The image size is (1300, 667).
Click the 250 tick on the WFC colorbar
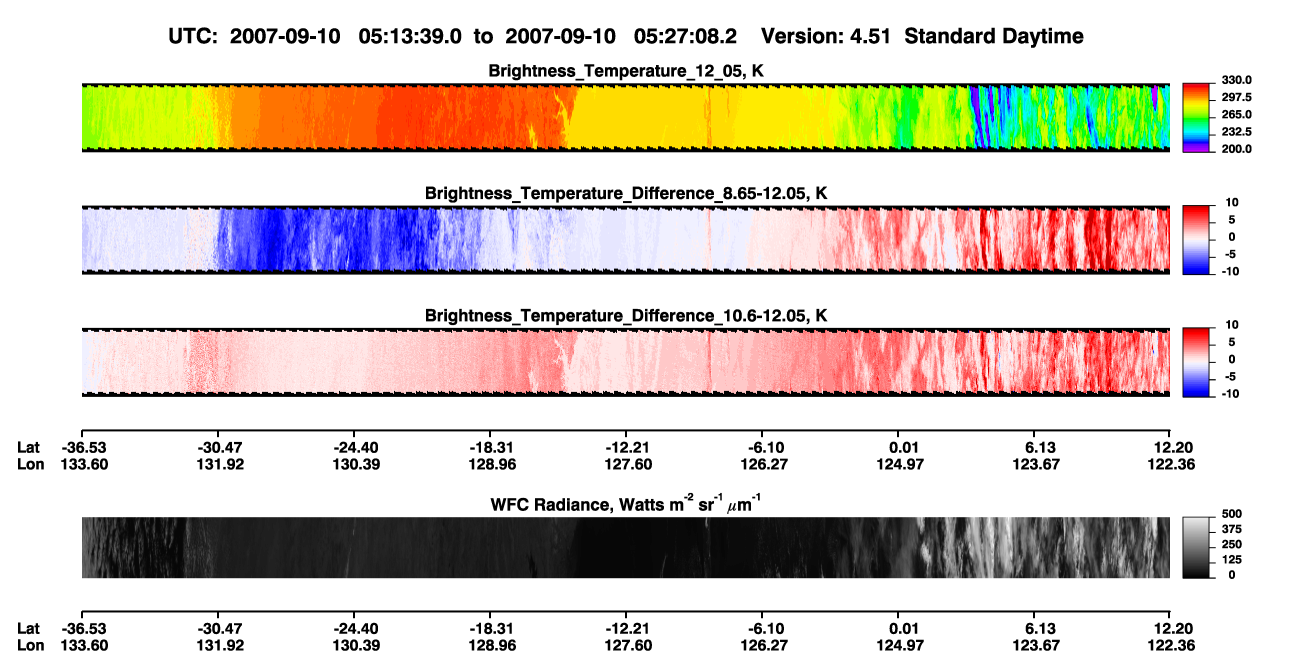tap(1232, 545)
